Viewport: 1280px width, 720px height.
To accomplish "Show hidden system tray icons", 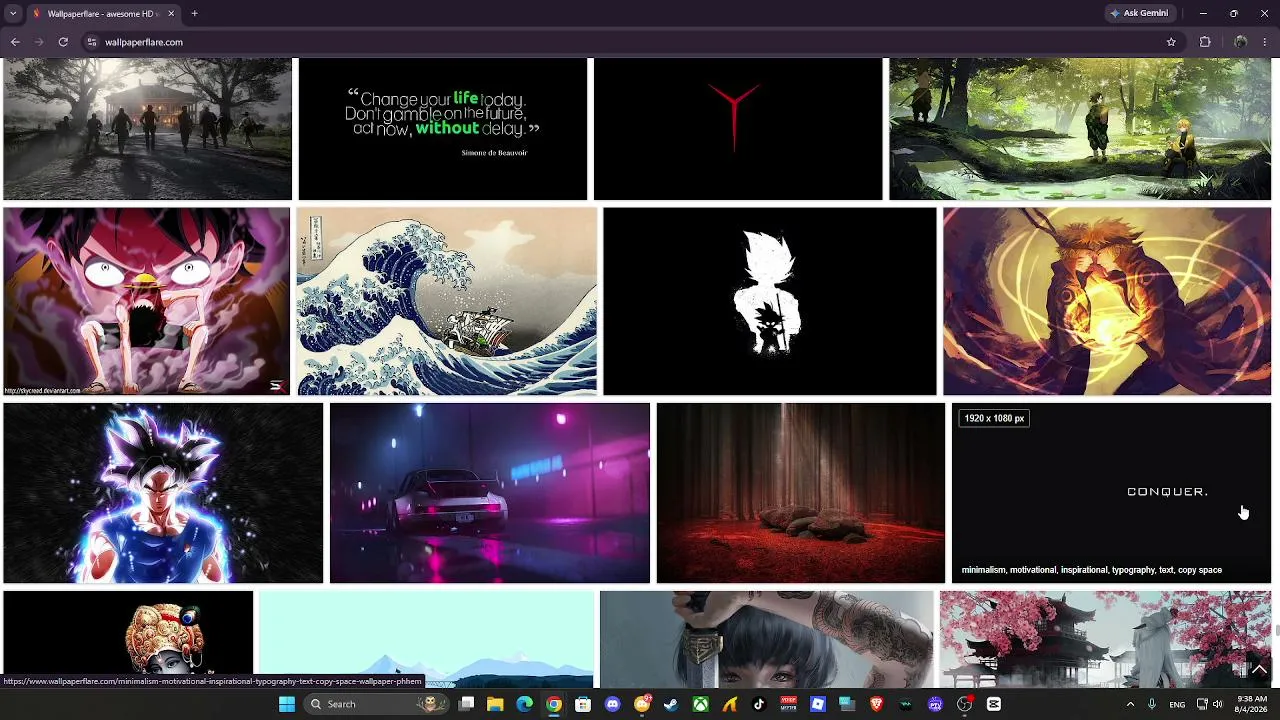I will click(x=1131, y=704).
